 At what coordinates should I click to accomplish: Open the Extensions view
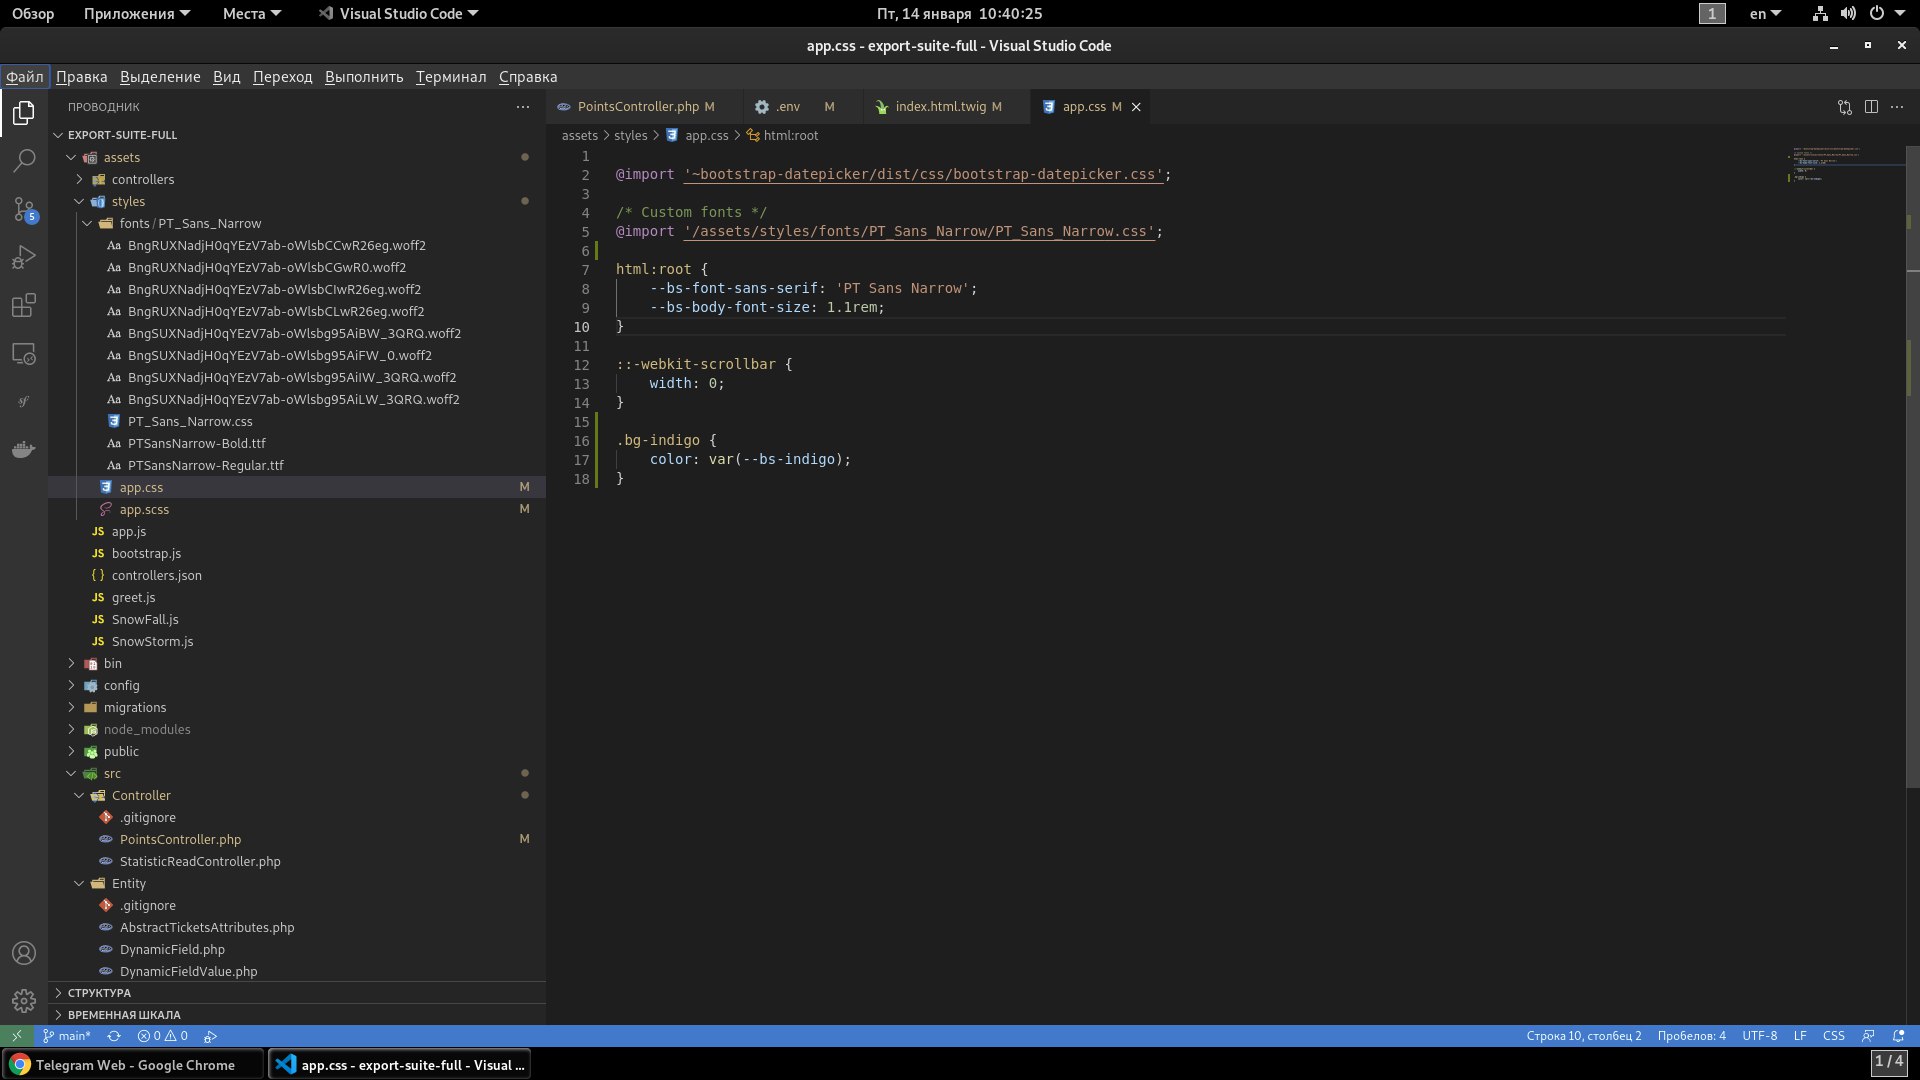coord(24,305)
